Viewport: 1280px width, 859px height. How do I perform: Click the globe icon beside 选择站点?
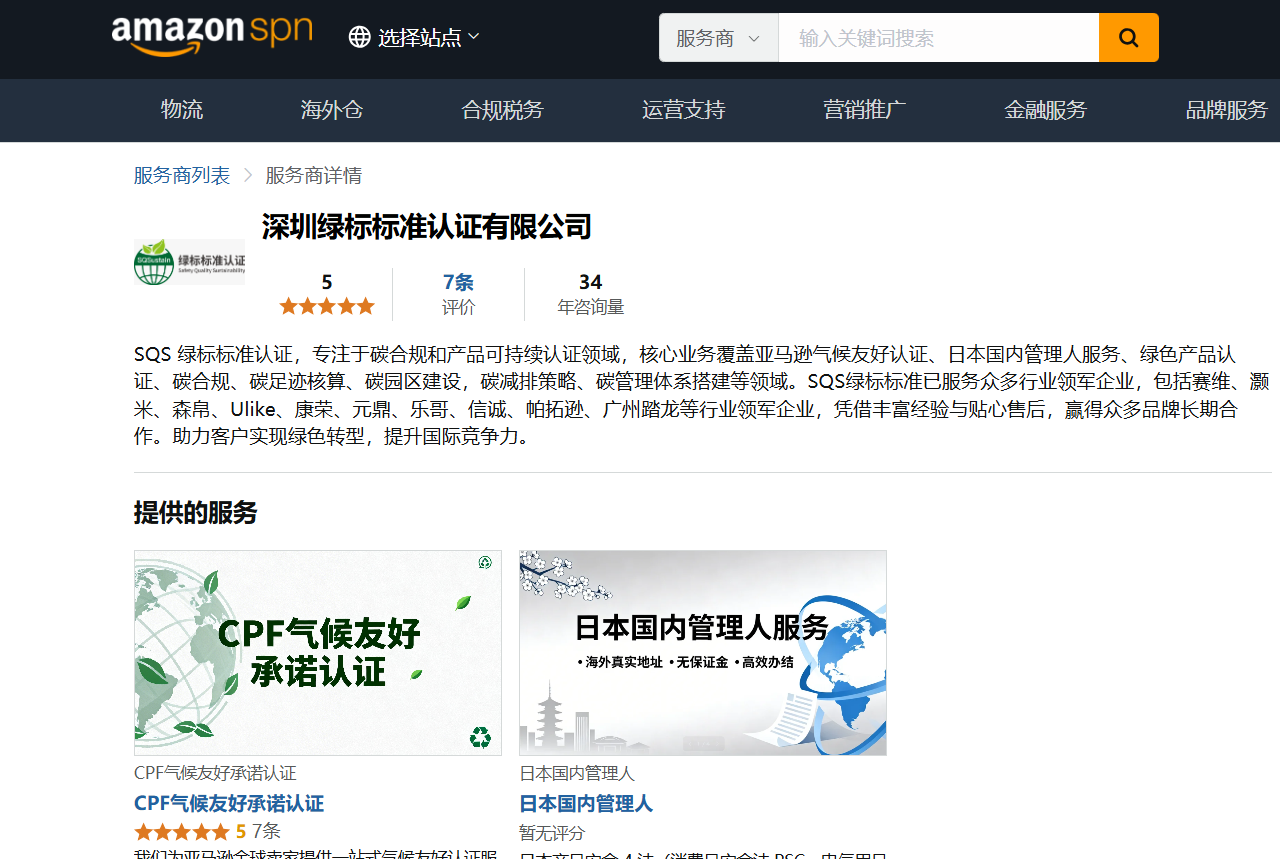[x=359, y=38]
